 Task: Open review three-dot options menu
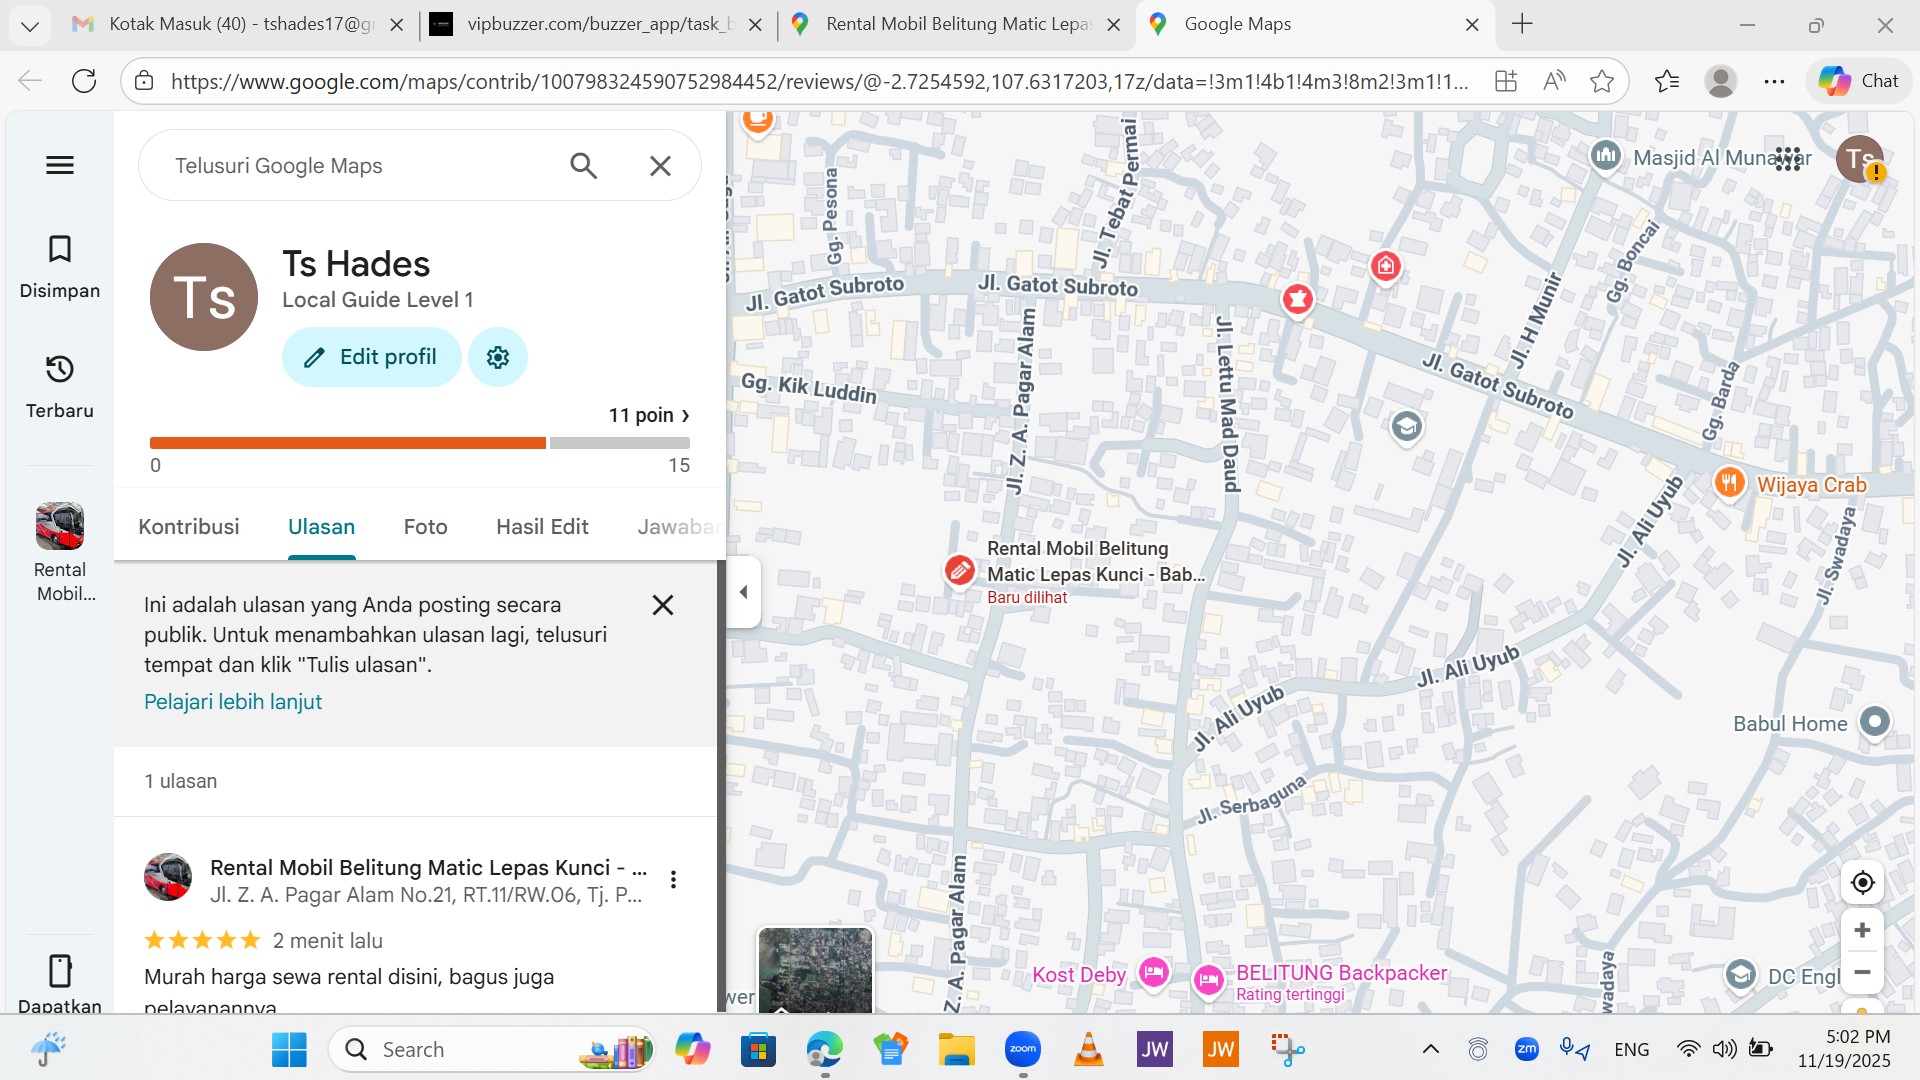(x=673, y=879)
